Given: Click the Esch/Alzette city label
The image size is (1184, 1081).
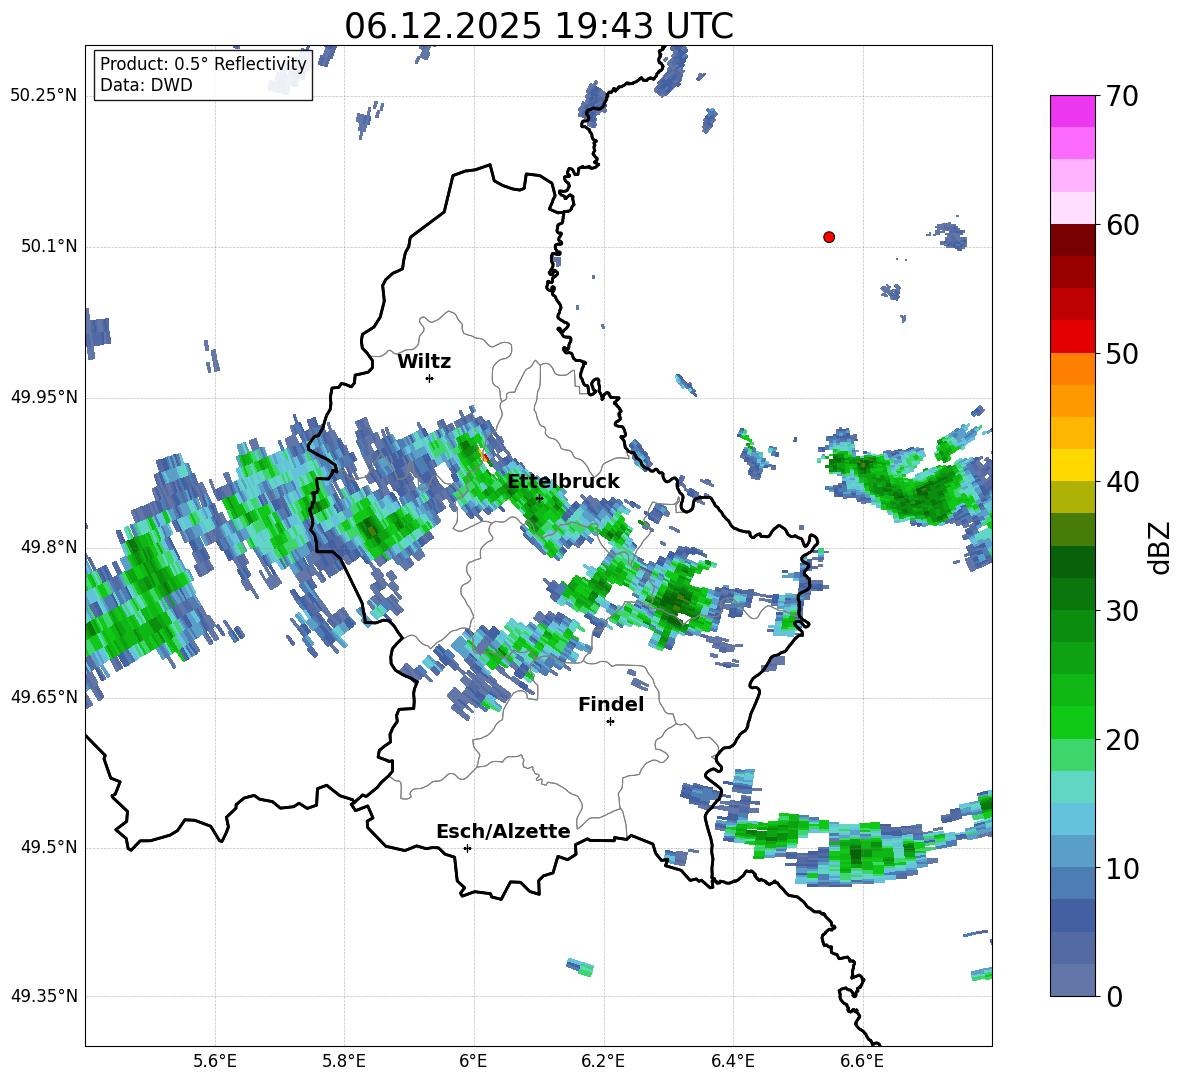Looking at the screenshot, I should point(503,831).
